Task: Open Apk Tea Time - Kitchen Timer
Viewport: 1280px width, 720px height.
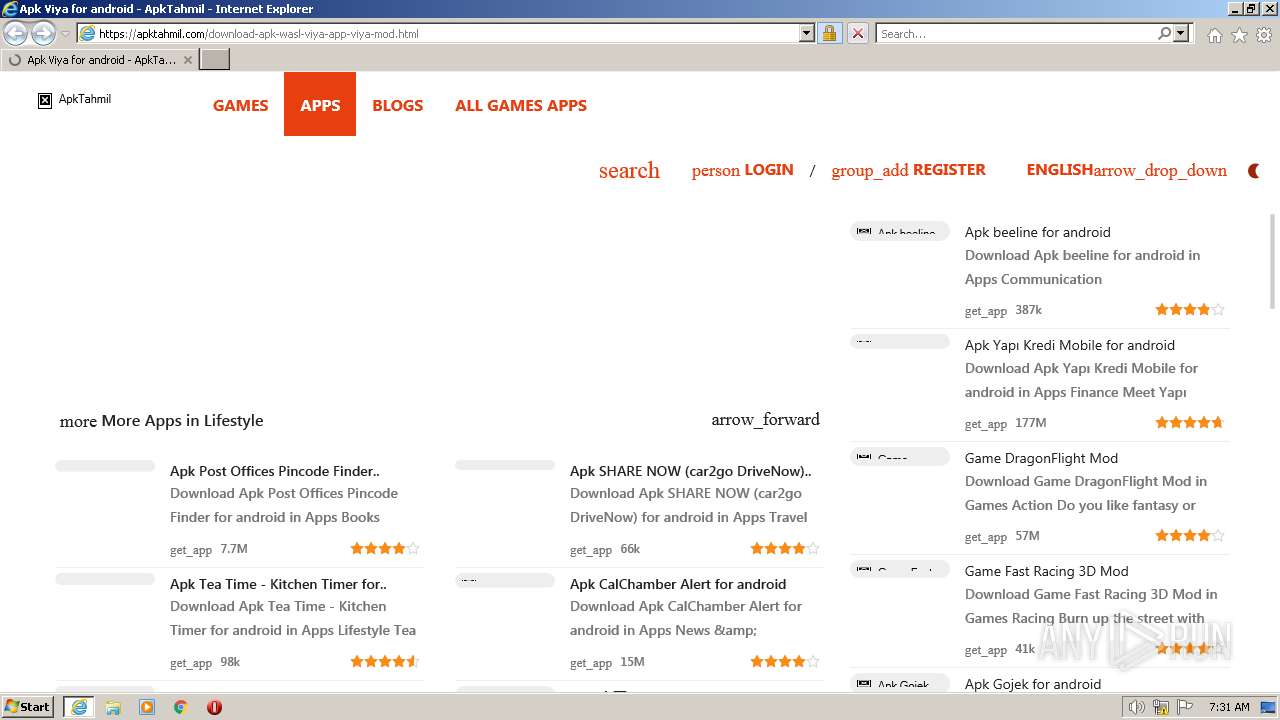Action: click(x=278, y=584)
